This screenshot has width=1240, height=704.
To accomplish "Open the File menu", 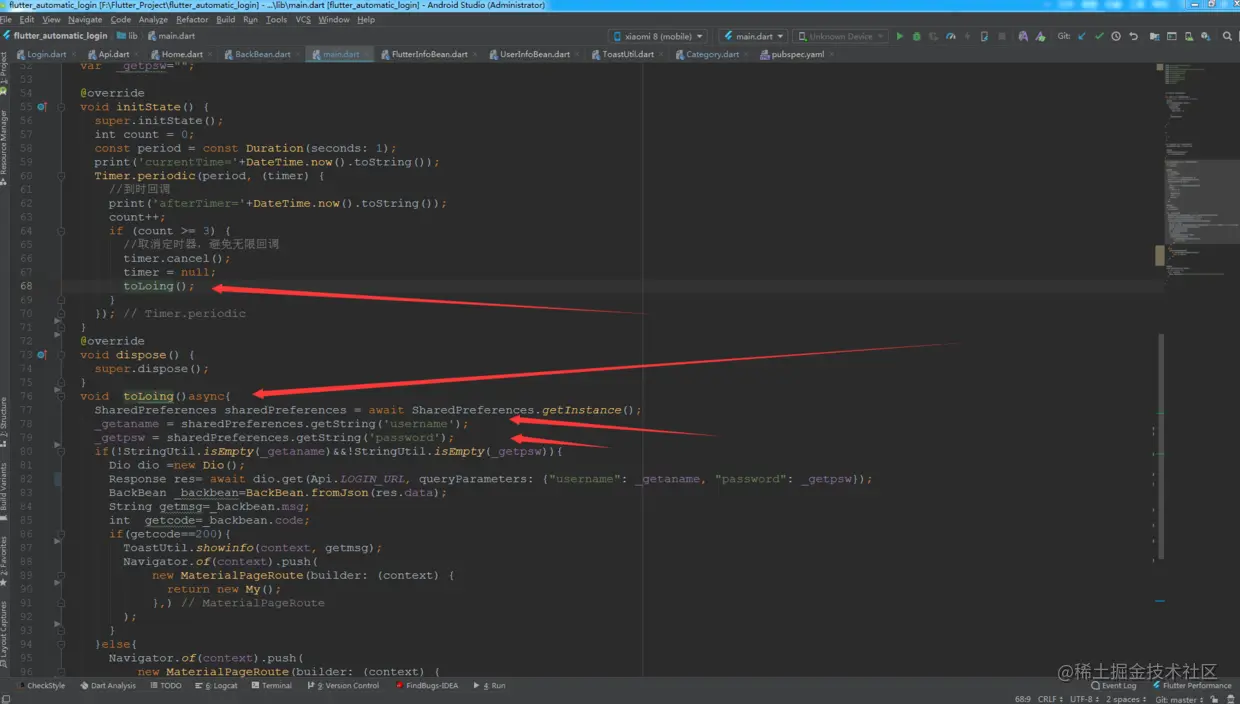I will point(6,19).
